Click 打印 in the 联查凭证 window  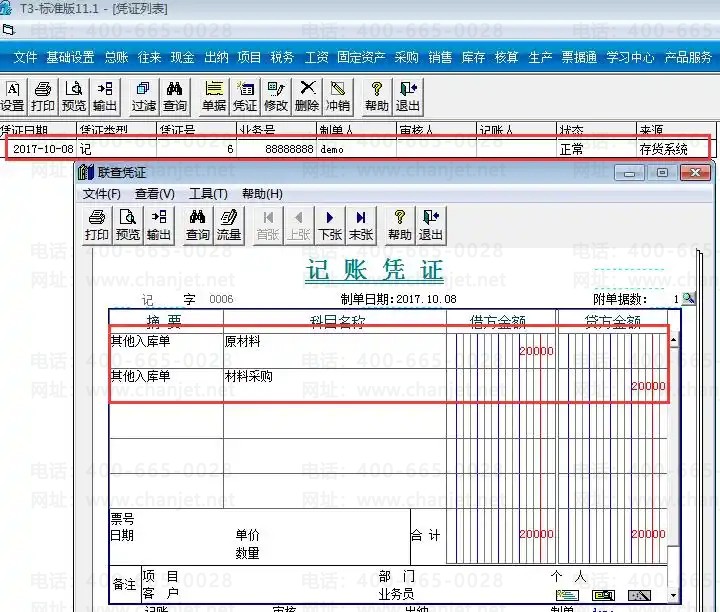[96, 225]
